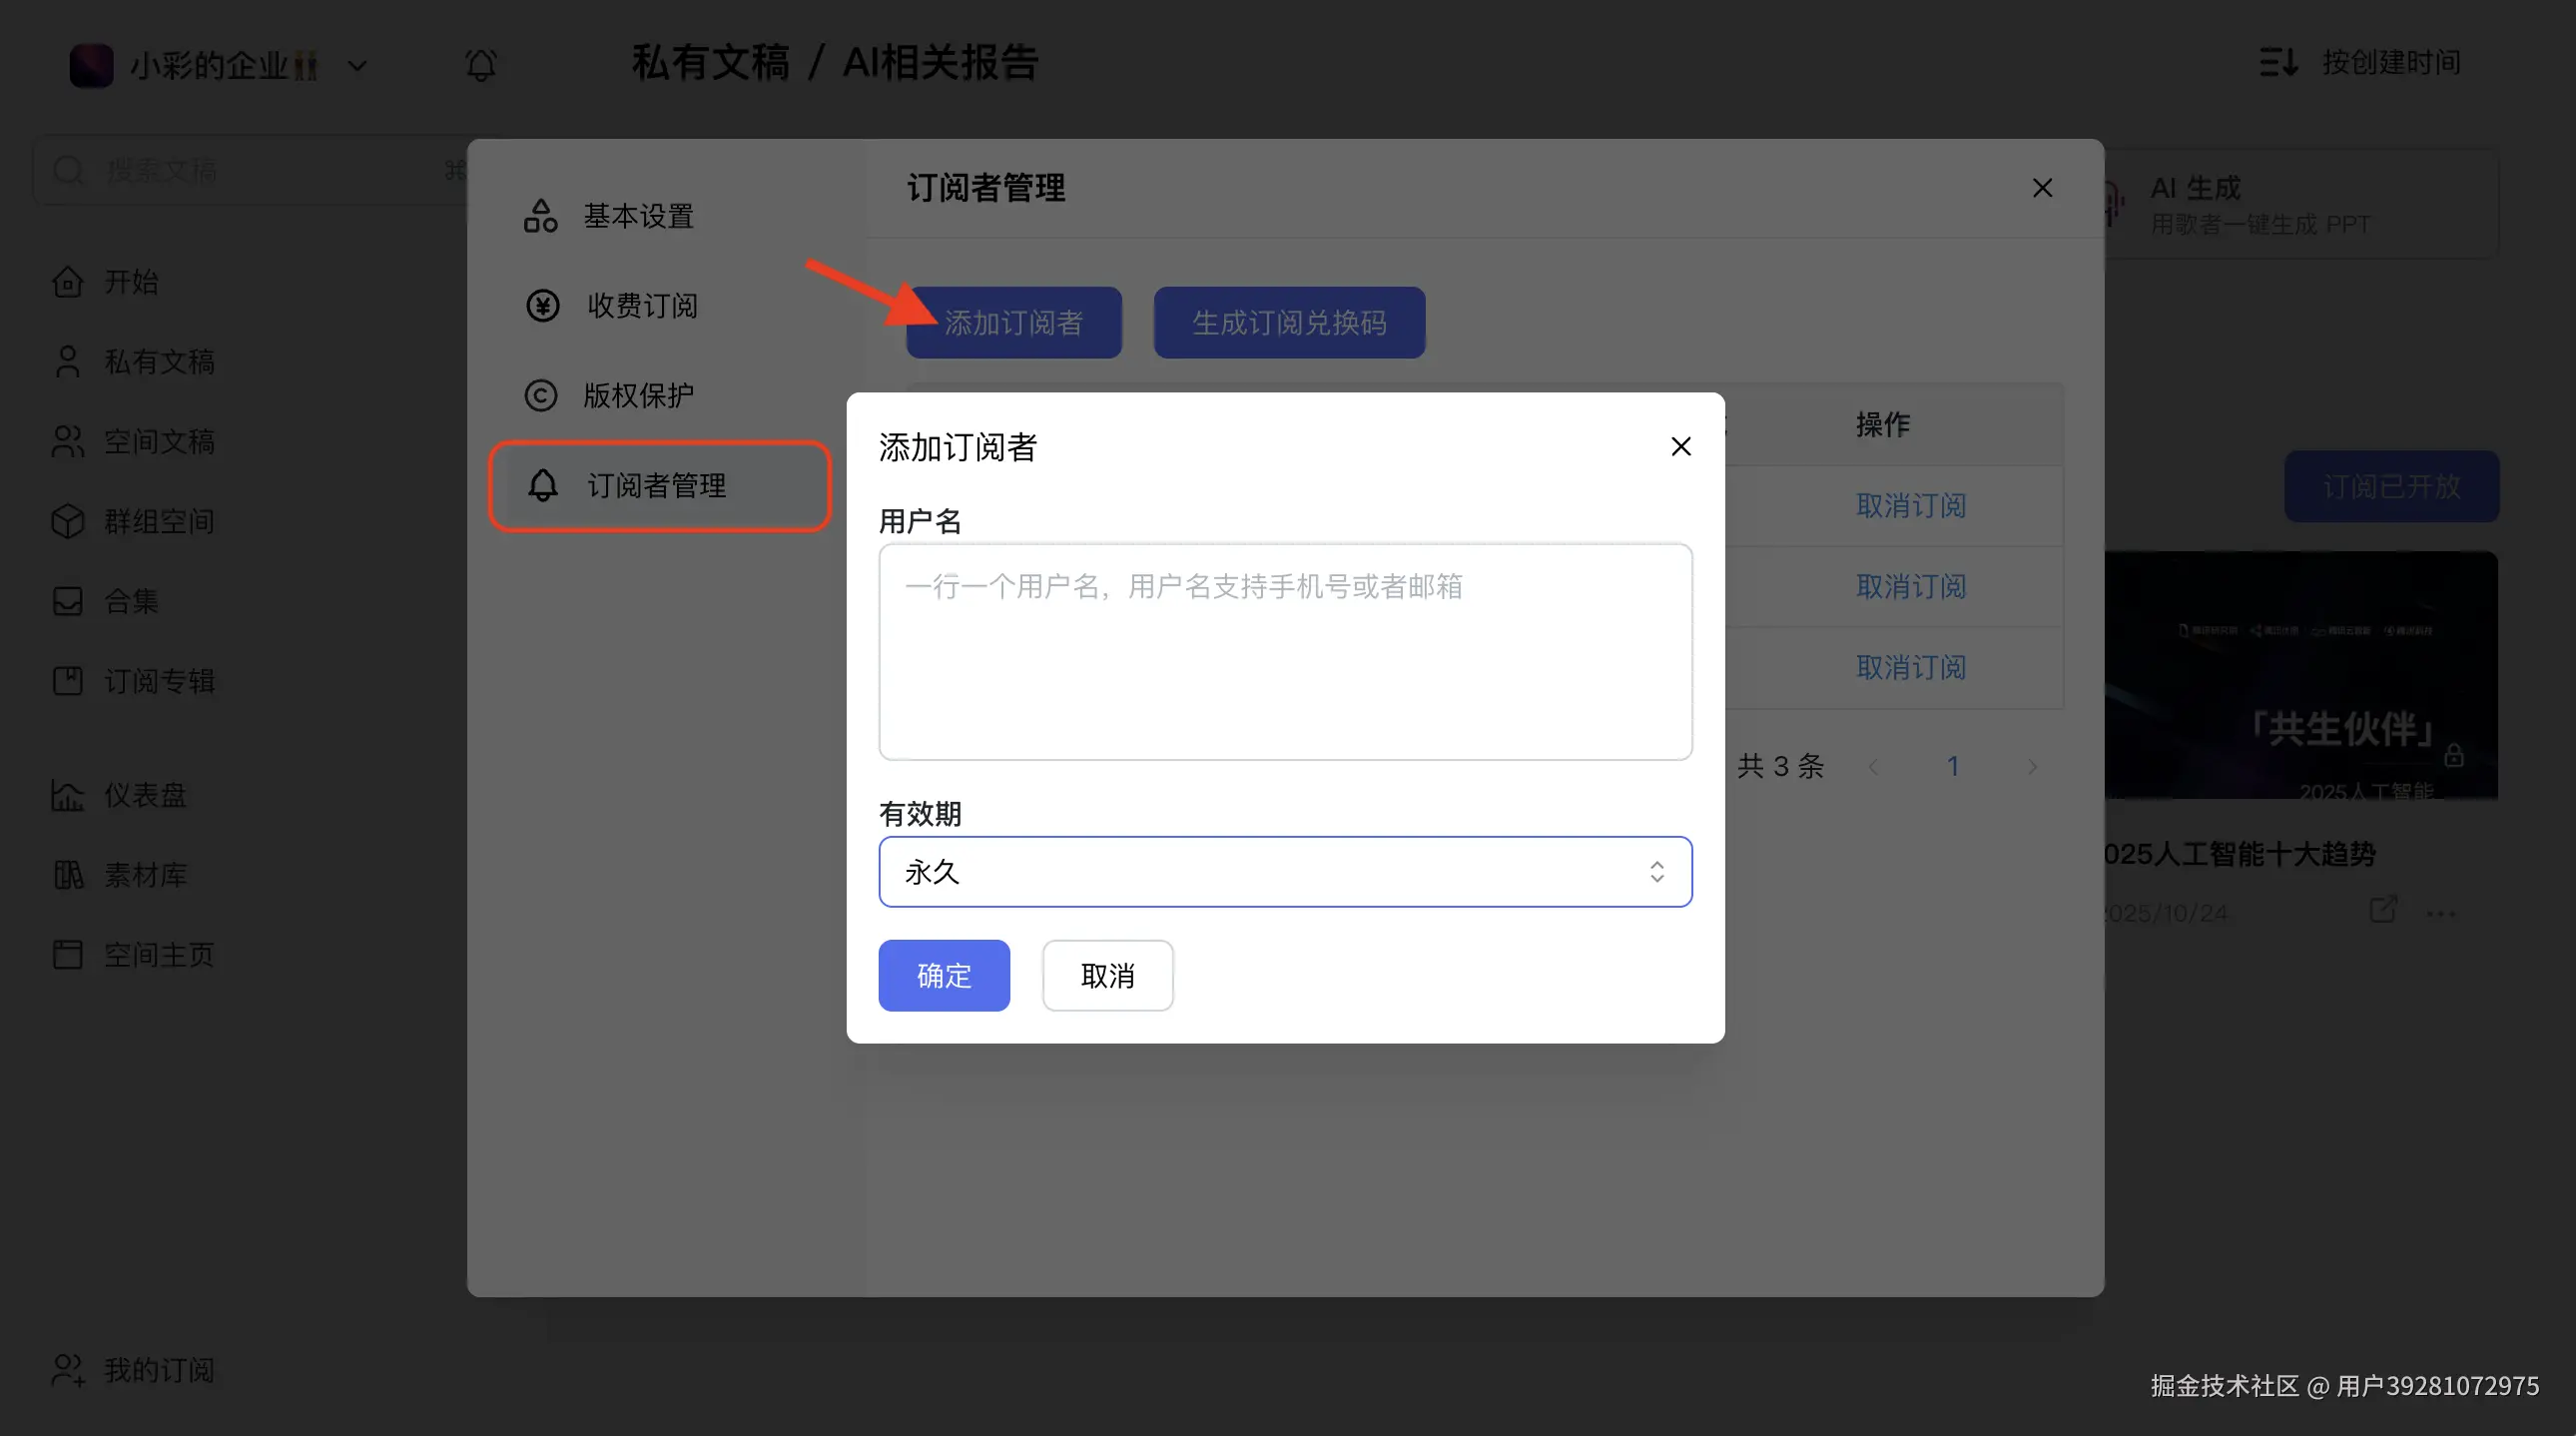
Task: Click 生成订阅兑换码 button
Action: (1288, 322)
